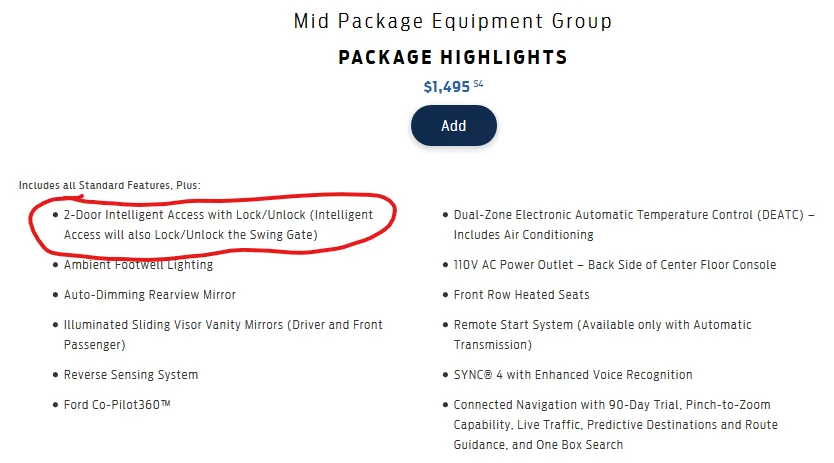Click the Add button

(x=453, y=126)
